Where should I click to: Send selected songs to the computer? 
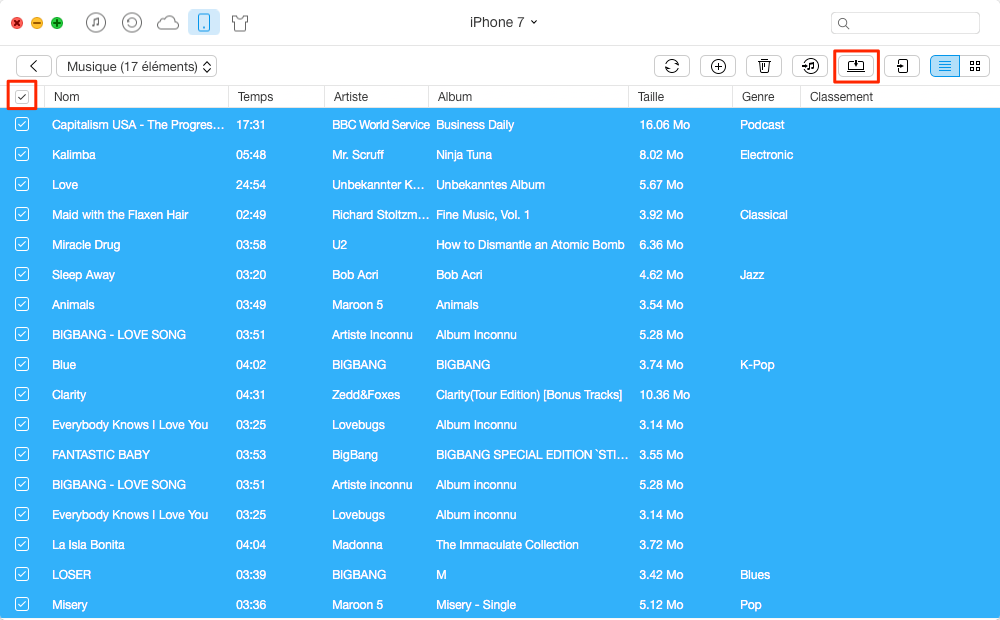coord(856,66)
